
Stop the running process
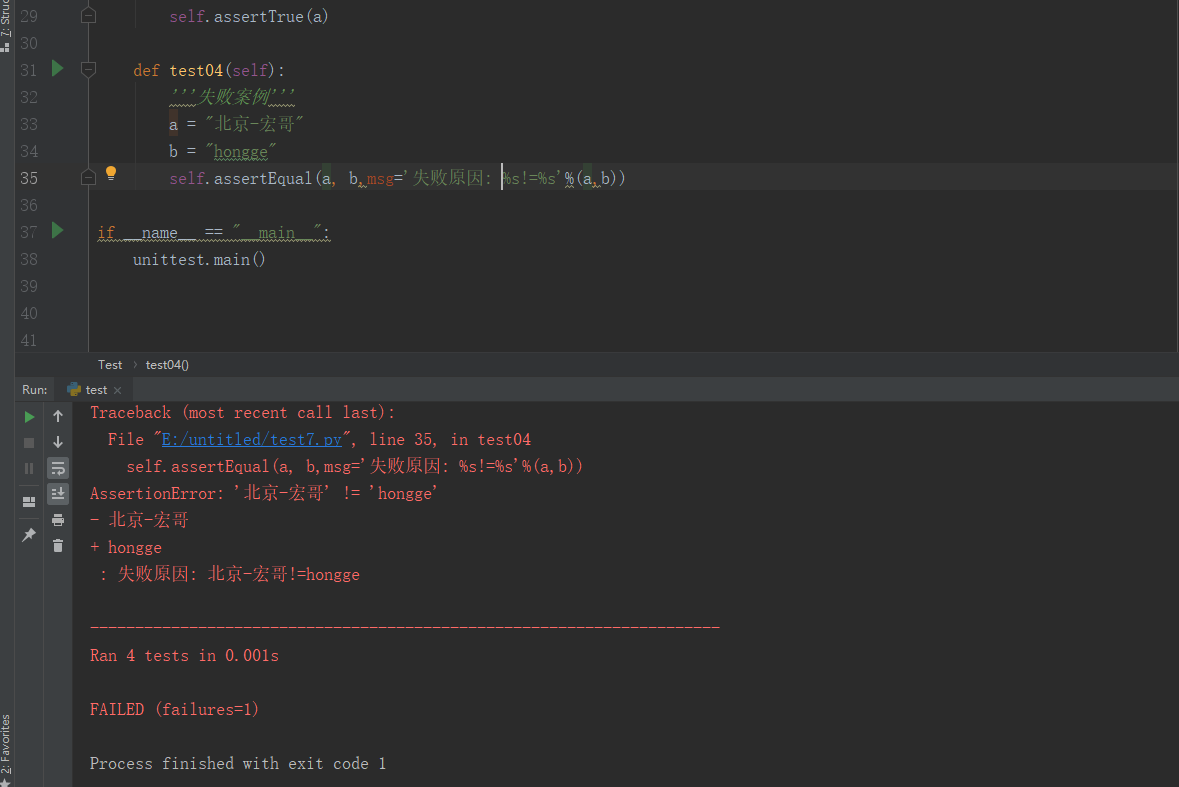[29, 443]
